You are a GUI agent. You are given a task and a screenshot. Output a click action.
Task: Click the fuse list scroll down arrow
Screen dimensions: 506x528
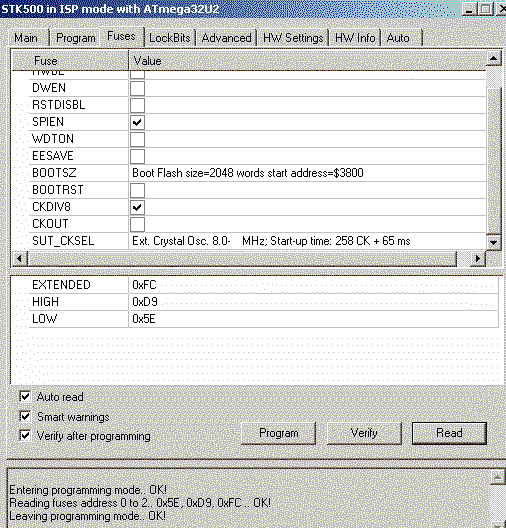point(494,242)
